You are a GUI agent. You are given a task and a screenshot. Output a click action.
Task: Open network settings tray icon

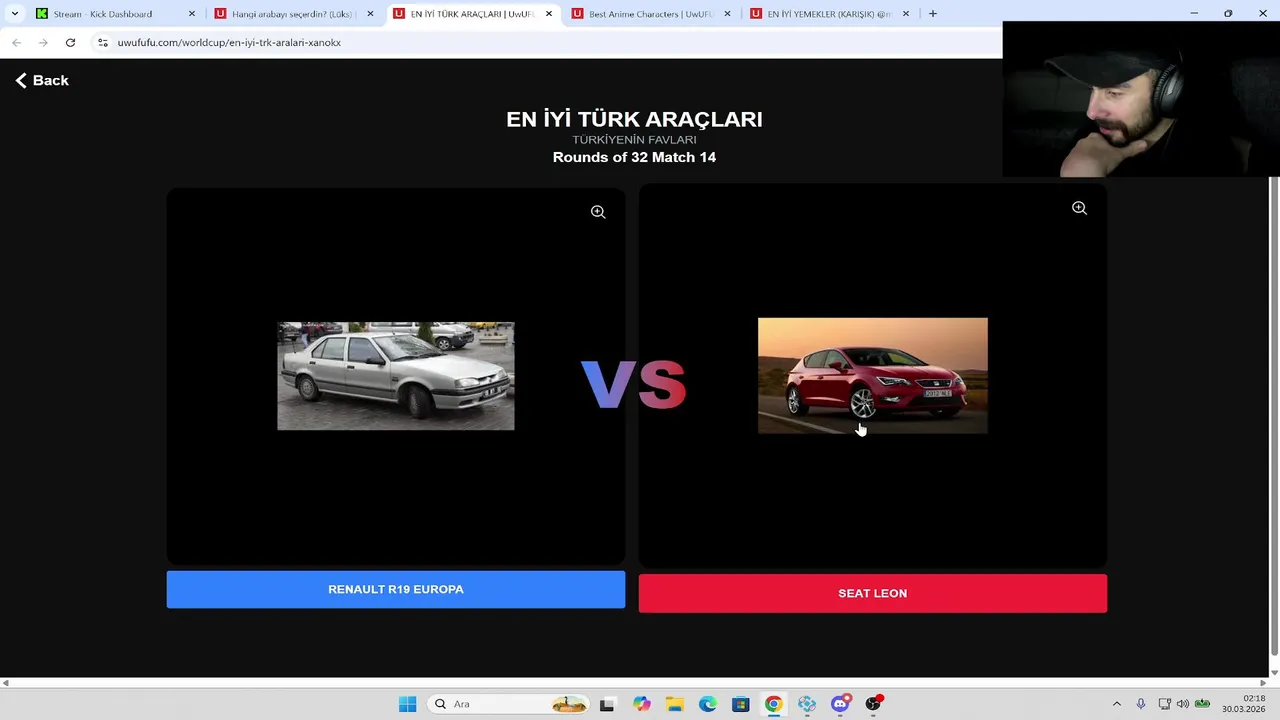pos(1164,704)
